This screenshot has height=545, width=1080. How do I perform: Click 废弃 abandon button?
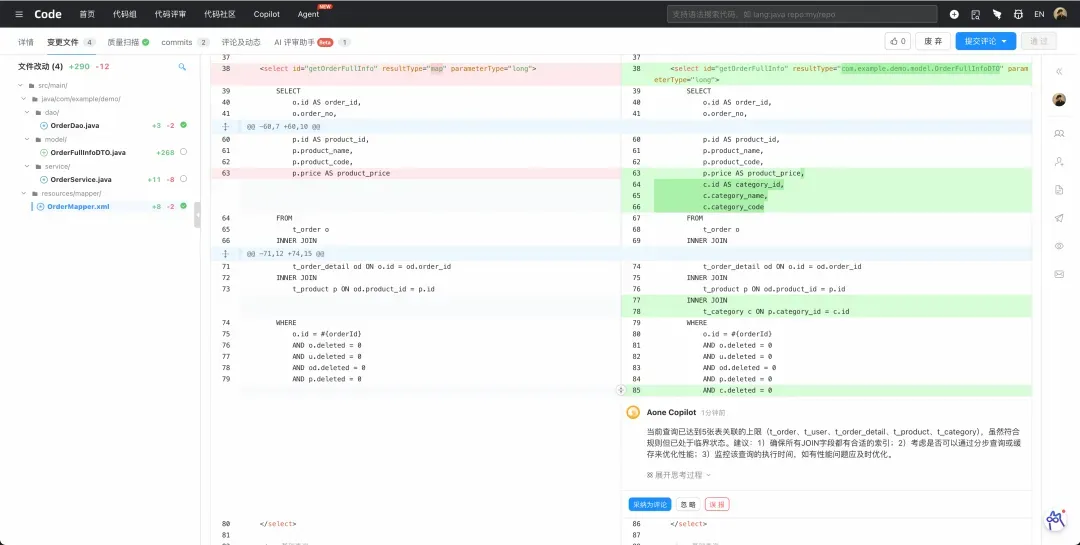[933, 41]
